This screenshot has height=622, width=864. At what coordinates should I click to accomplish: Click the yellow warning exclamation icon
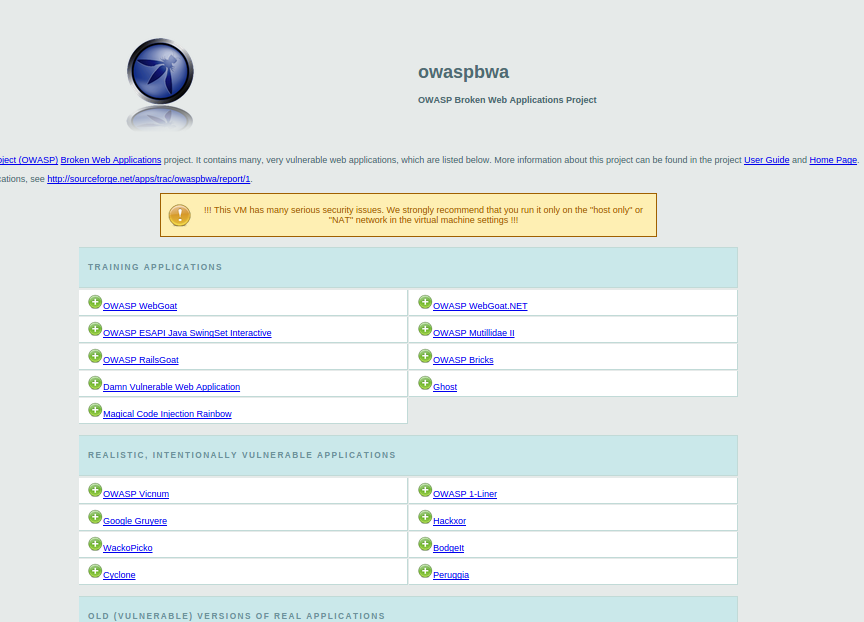tap(180, 215)
